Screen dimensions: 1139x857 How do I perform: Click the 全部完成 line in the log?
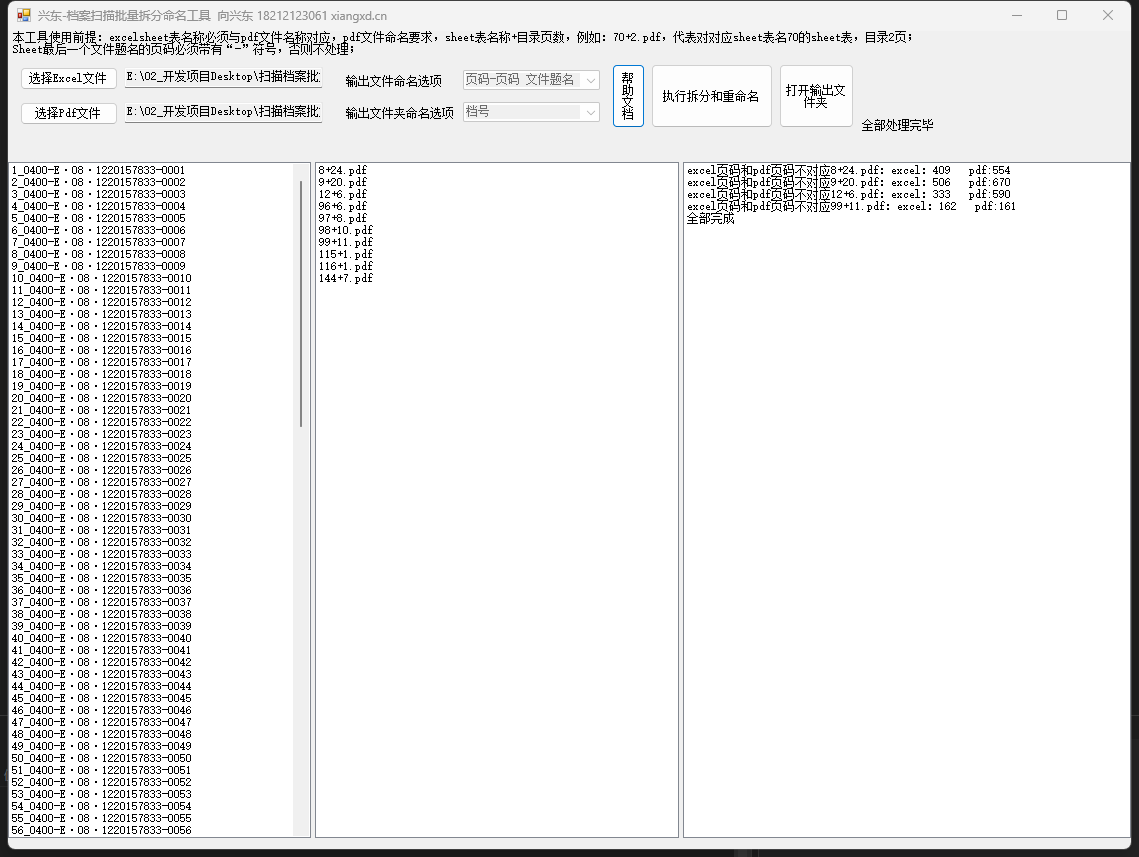pyautogui.click(x=710, y=219)
